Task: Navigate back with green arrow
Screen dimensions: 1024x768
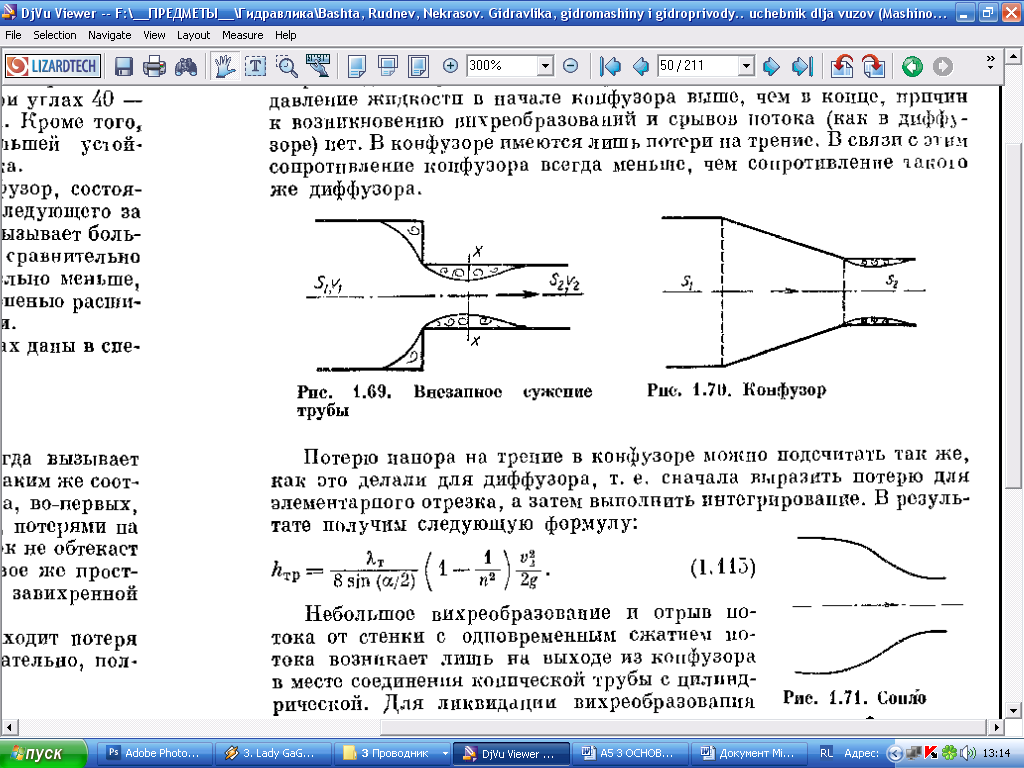Action: [912, 66]
